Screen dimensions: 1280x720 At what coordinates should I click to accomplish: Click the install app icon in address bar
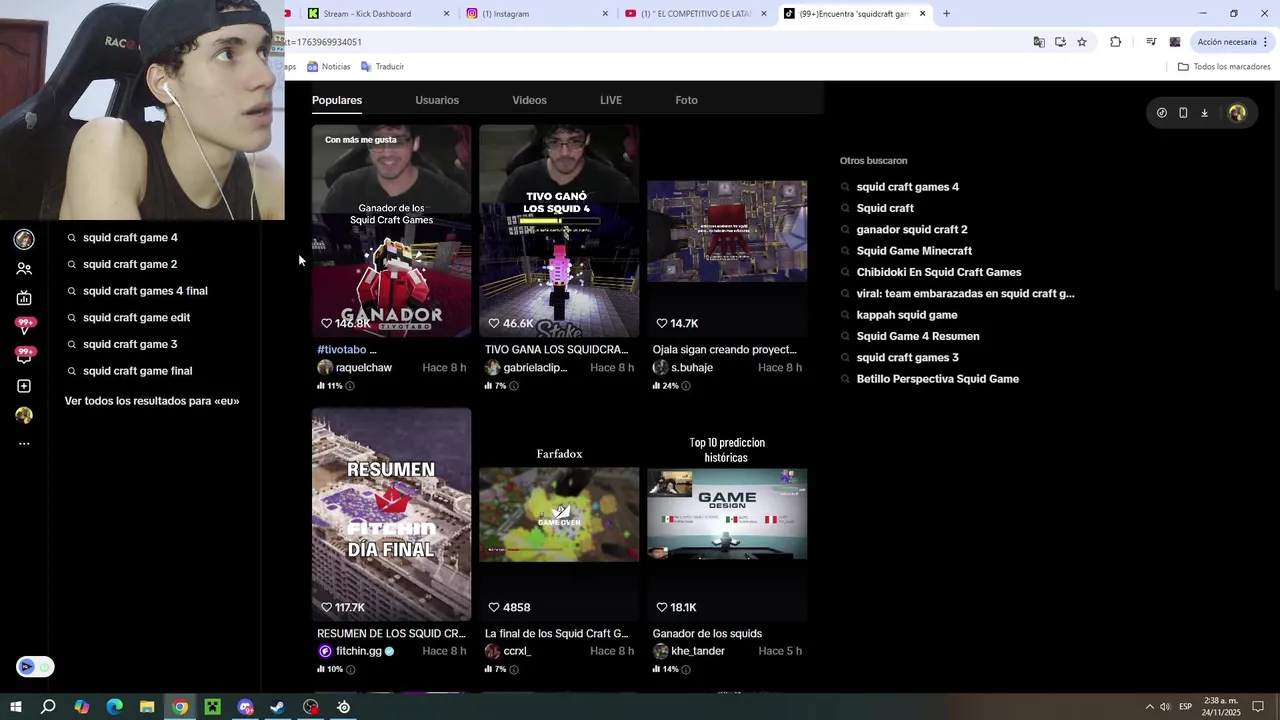coord(1060,42)
